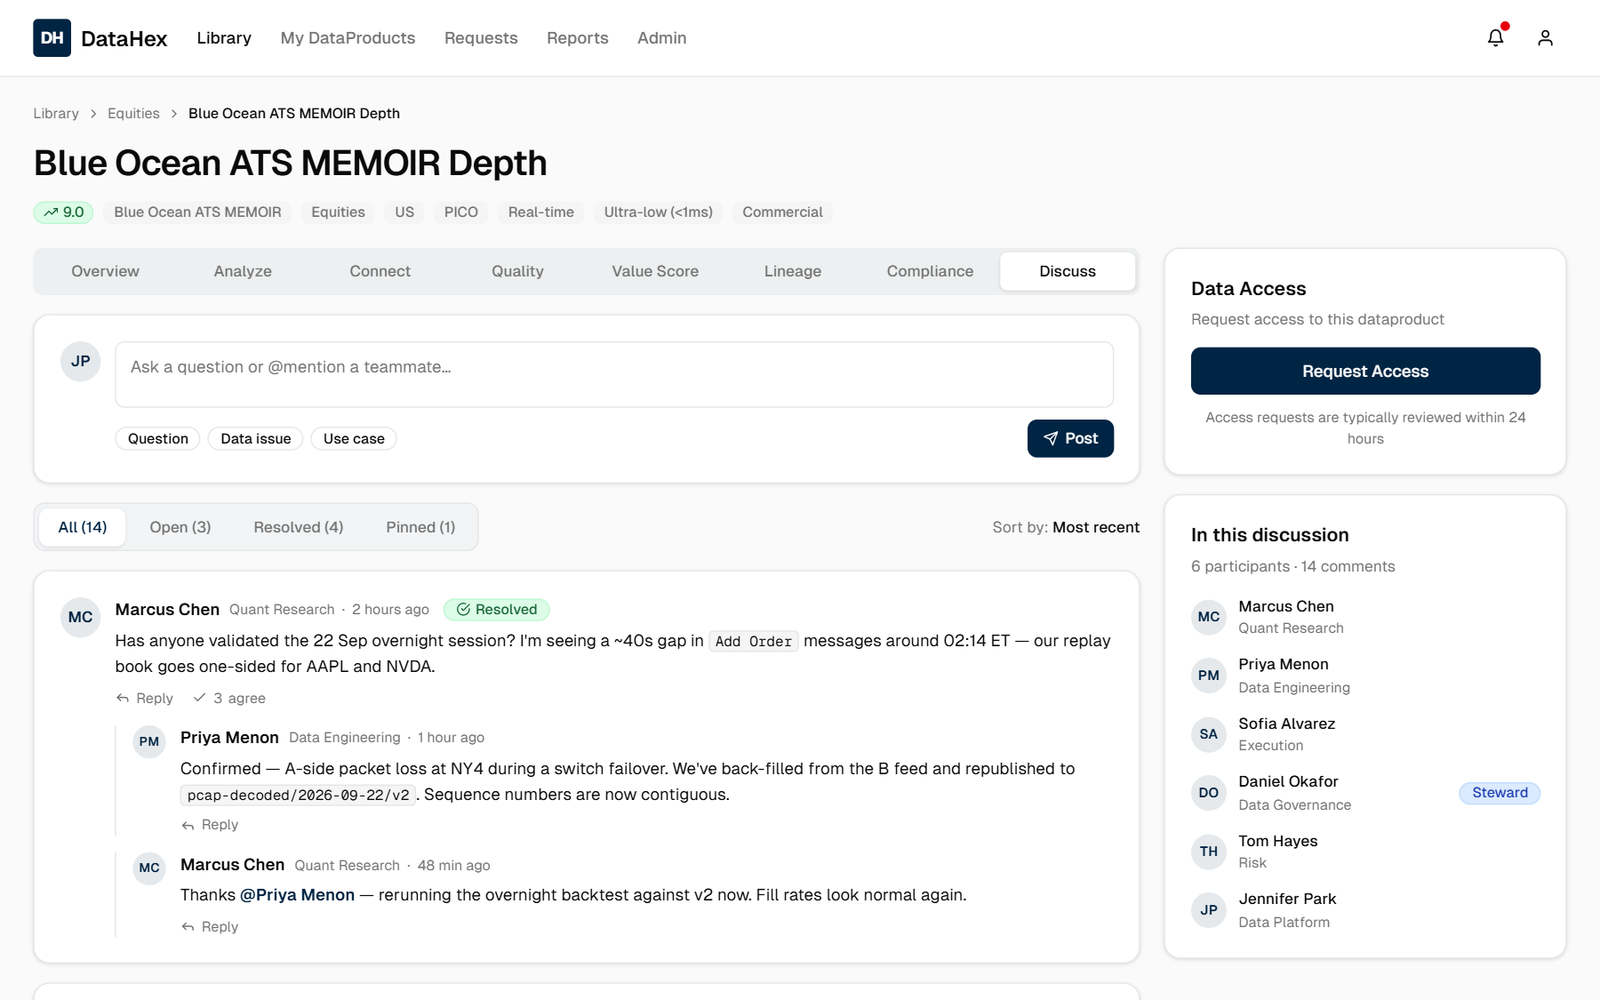Click pcap-decoded/2026-09-22/v2 code path
Image resolution: width=1600 pixels, height=1000 pixels.
coord(298,795)
